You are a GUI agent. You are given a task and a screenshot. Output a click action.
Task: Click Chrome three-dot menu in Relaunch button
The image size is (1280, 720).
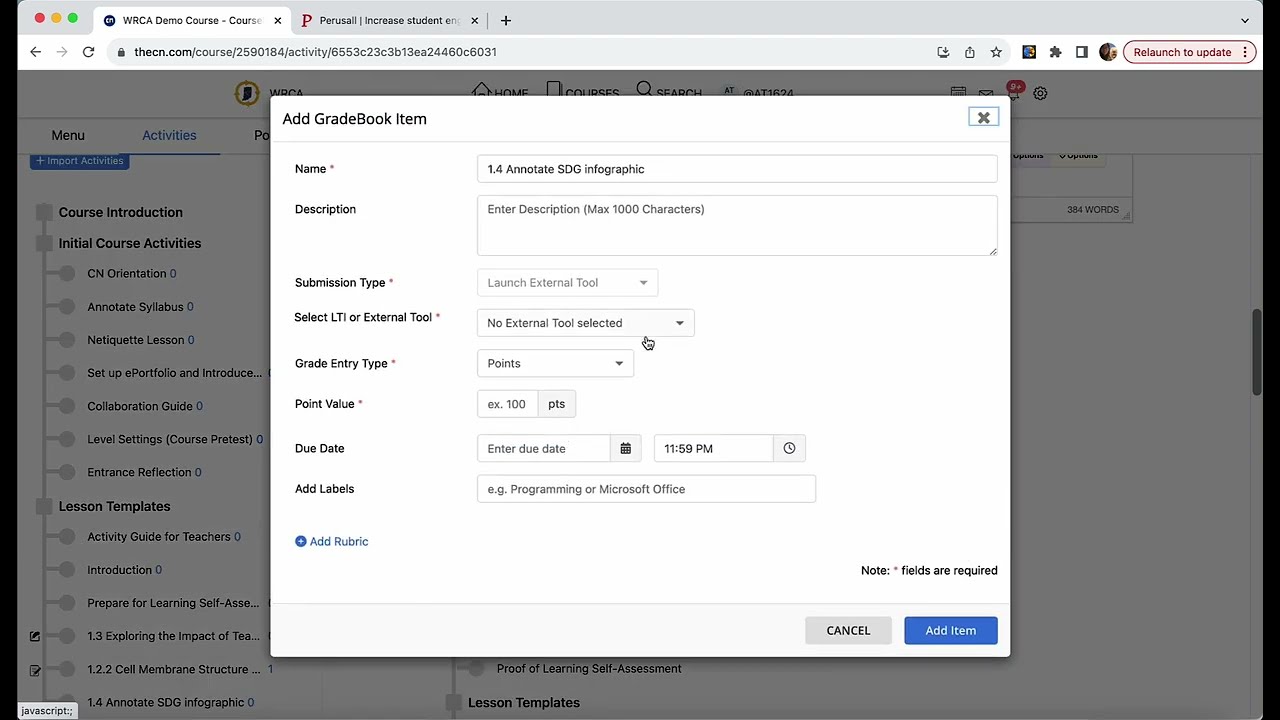pyautogui.click(x=1245, y=52)
